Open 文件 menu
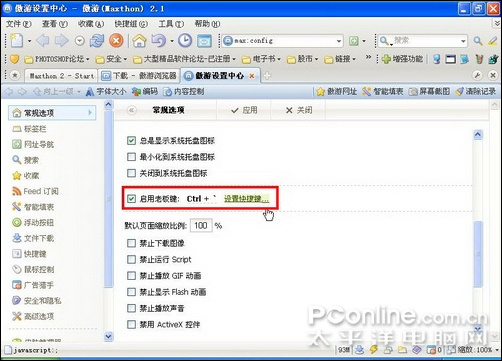Screen dimensions: 502x361 (19, 24)
